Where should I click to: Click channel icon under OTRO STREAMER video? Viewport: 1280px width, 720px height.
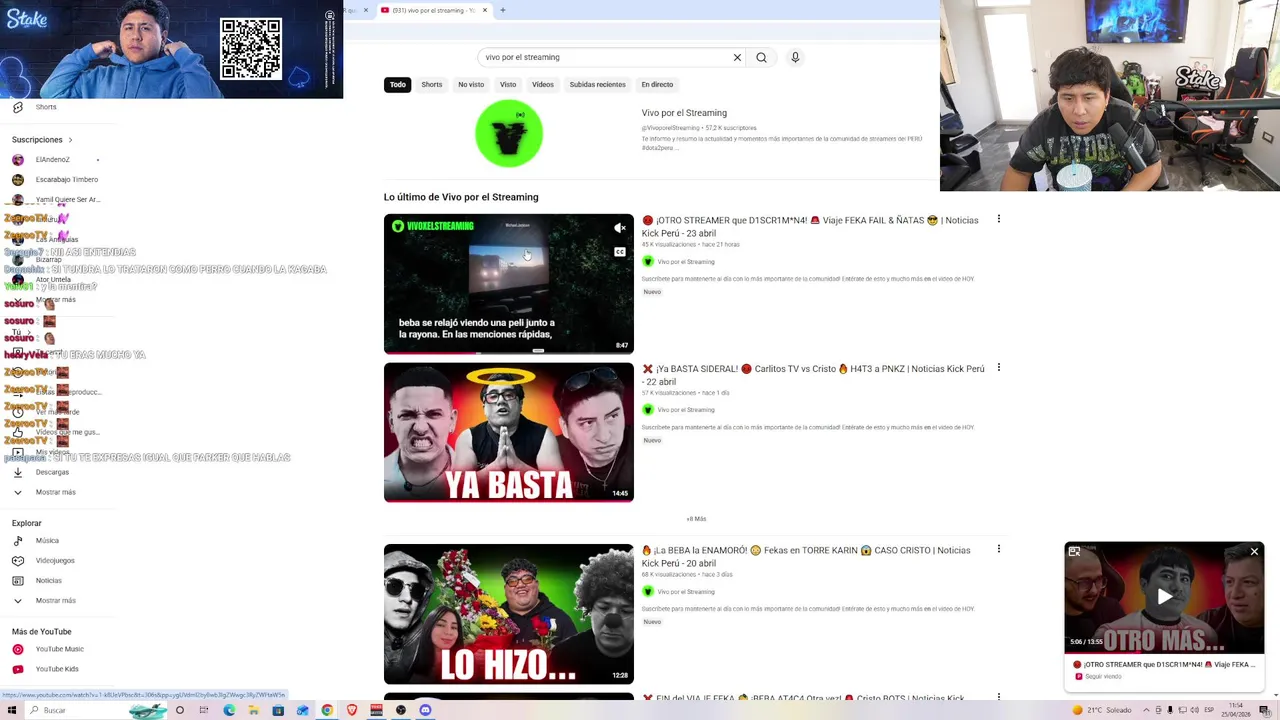click(648, 262)
